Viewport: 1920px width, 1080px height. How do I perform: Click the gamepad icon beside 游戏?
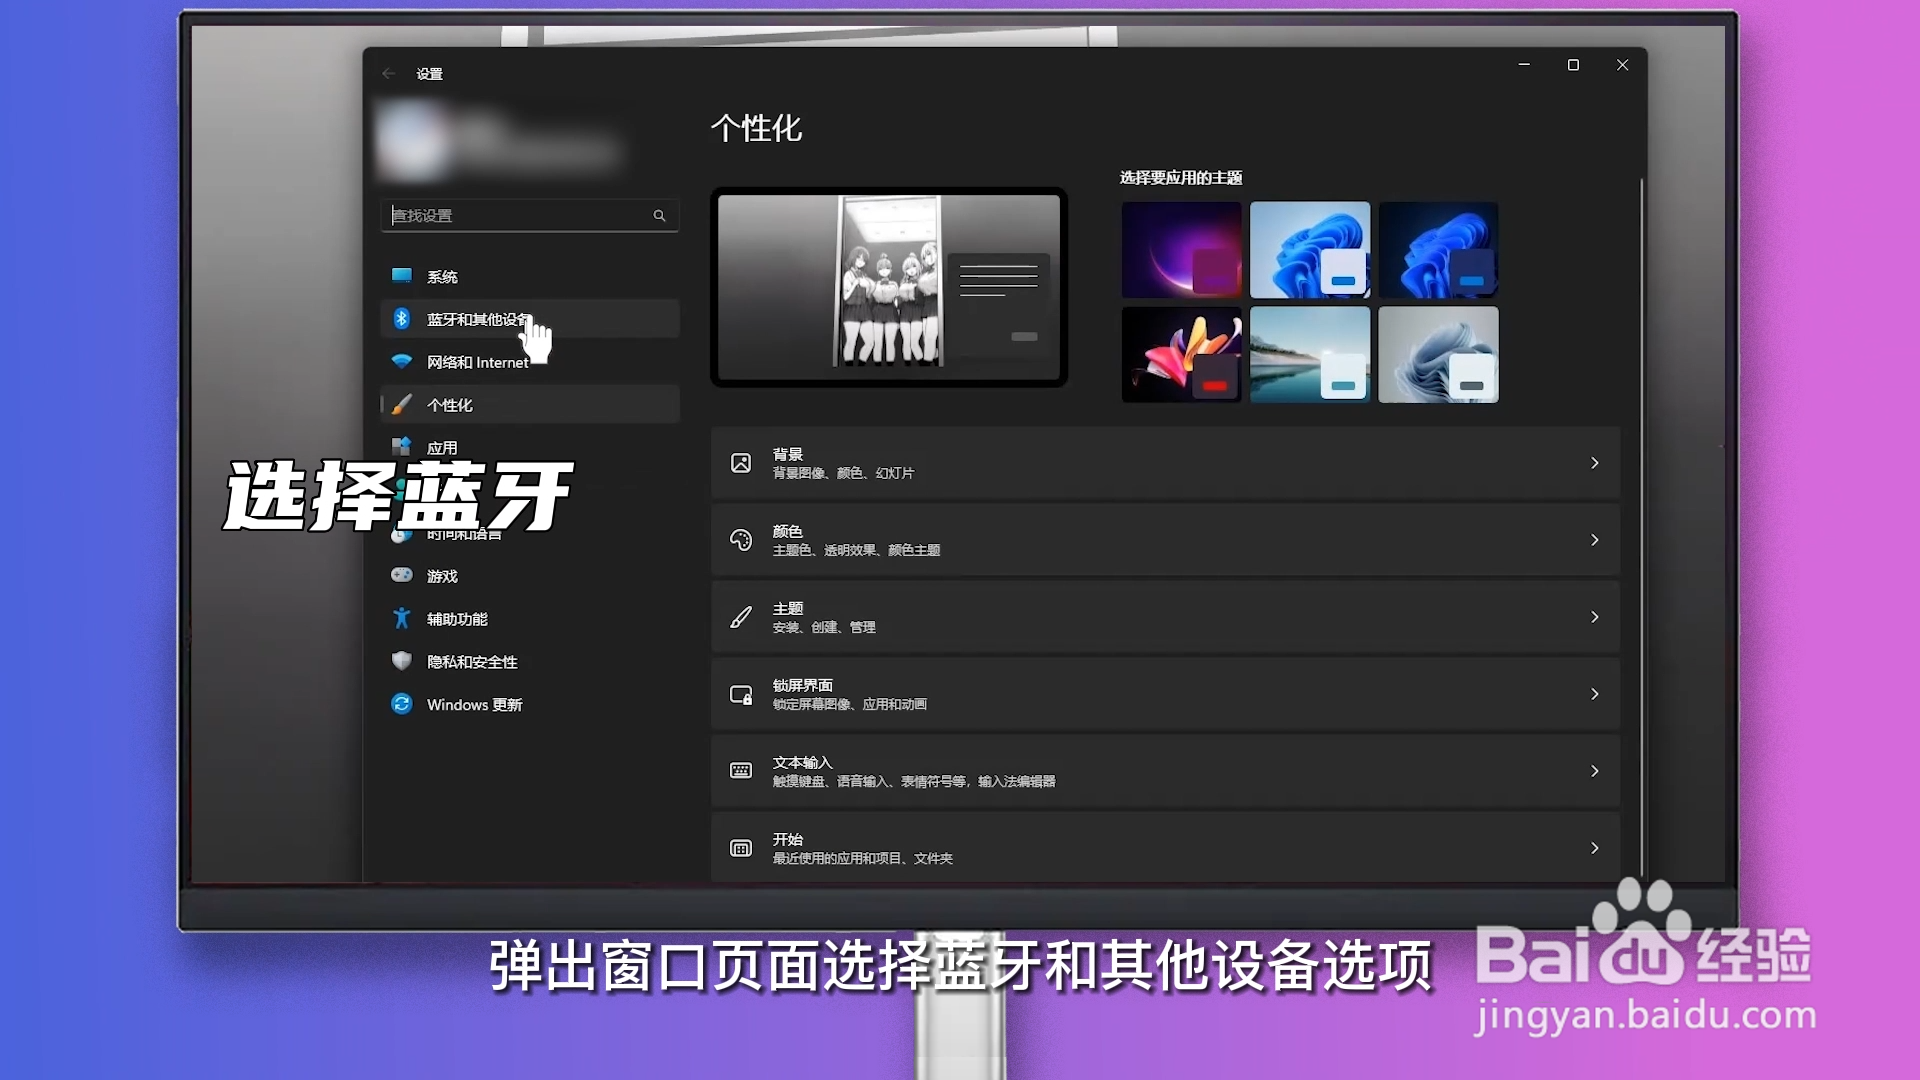click(x=402, y=575)
